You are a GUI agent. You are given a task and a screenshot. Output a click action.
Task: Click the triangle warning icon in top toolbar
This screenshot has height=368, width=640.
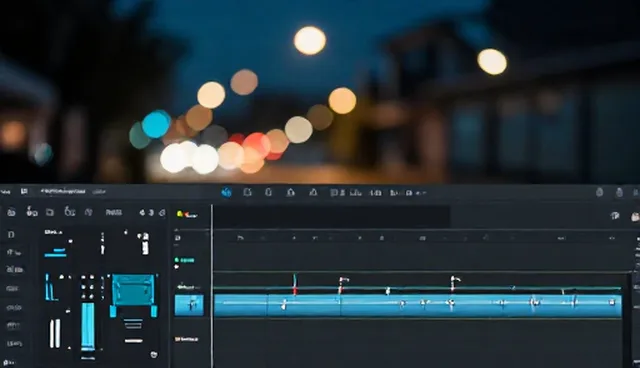[313, 192]
